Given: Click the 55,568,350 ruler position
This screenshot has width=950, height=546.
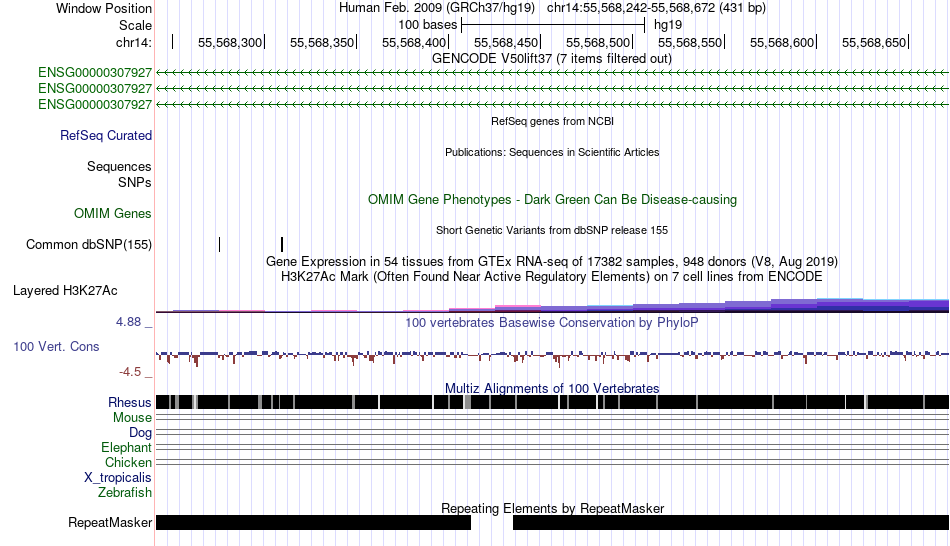Looking at the screenshot, I should click(x=322, y=42).
